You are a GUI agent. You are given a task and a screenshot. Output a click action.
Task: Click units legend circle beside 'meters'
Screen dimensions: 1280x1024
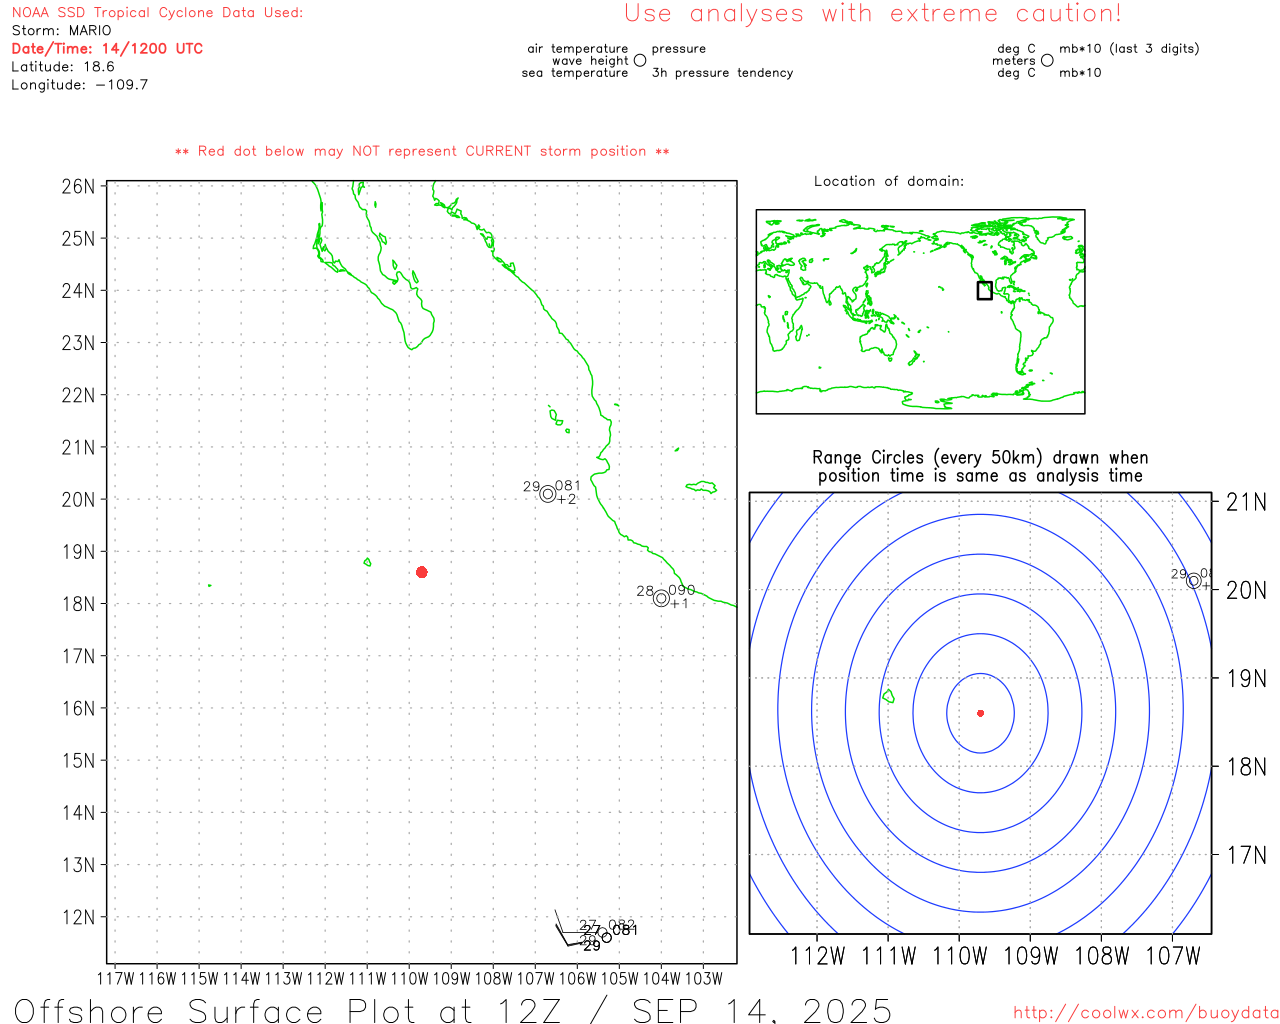pyautogui.click(x=1047, y=60)
